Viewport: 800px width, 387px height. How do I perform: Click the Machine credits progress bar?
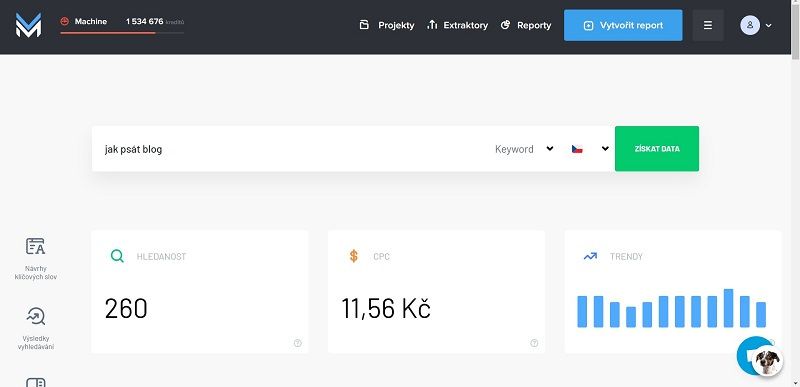pos(122,33)
